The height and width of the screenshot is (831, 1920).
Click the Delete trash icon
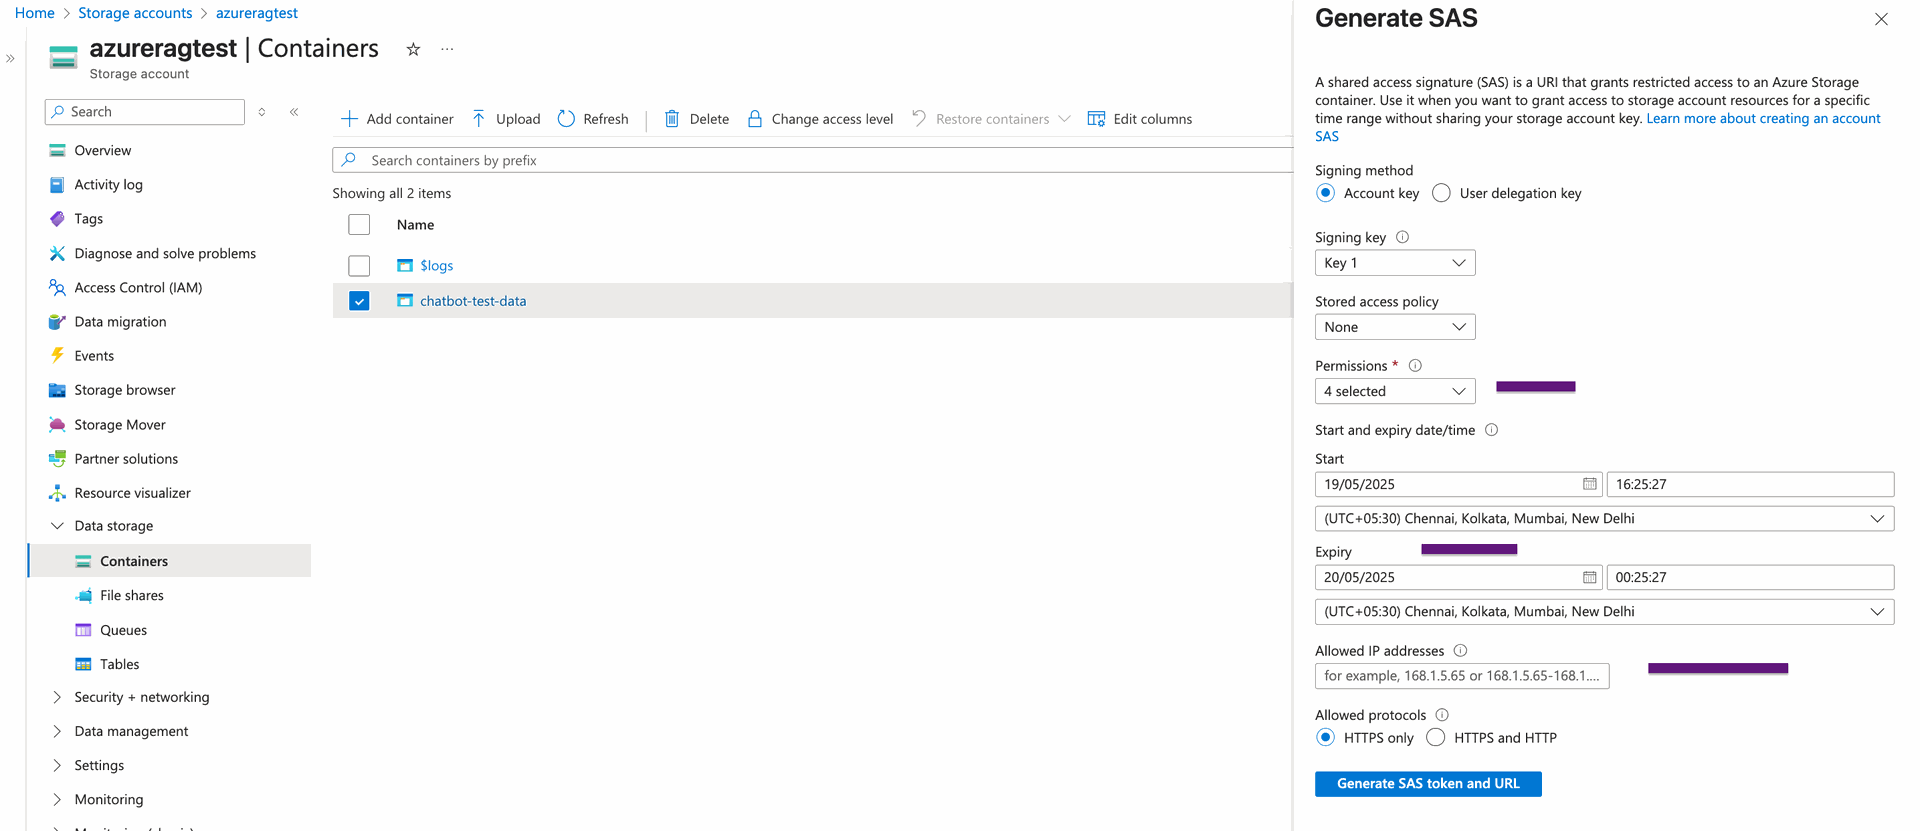coord(672,119)
